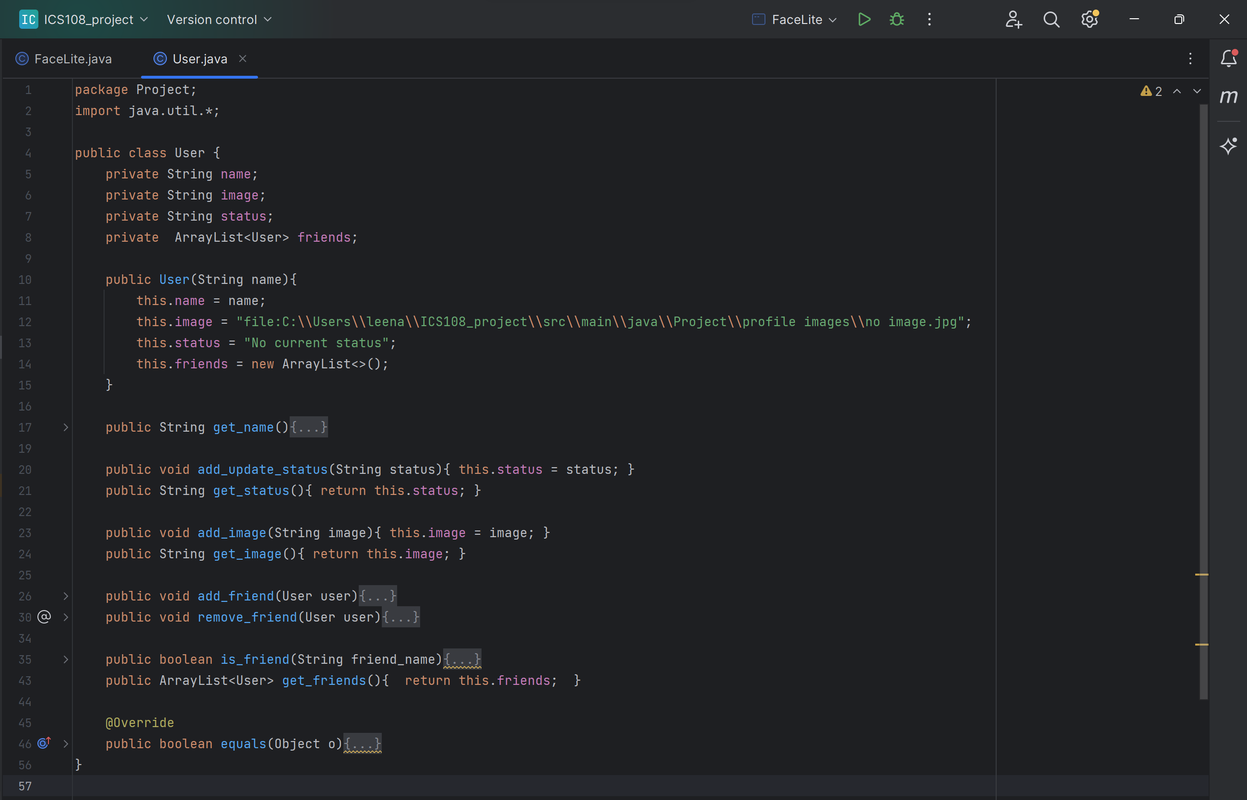Click the add_update_status method name
The width and height of the screenshot is (1247, 800).
(x=263, y=469)
